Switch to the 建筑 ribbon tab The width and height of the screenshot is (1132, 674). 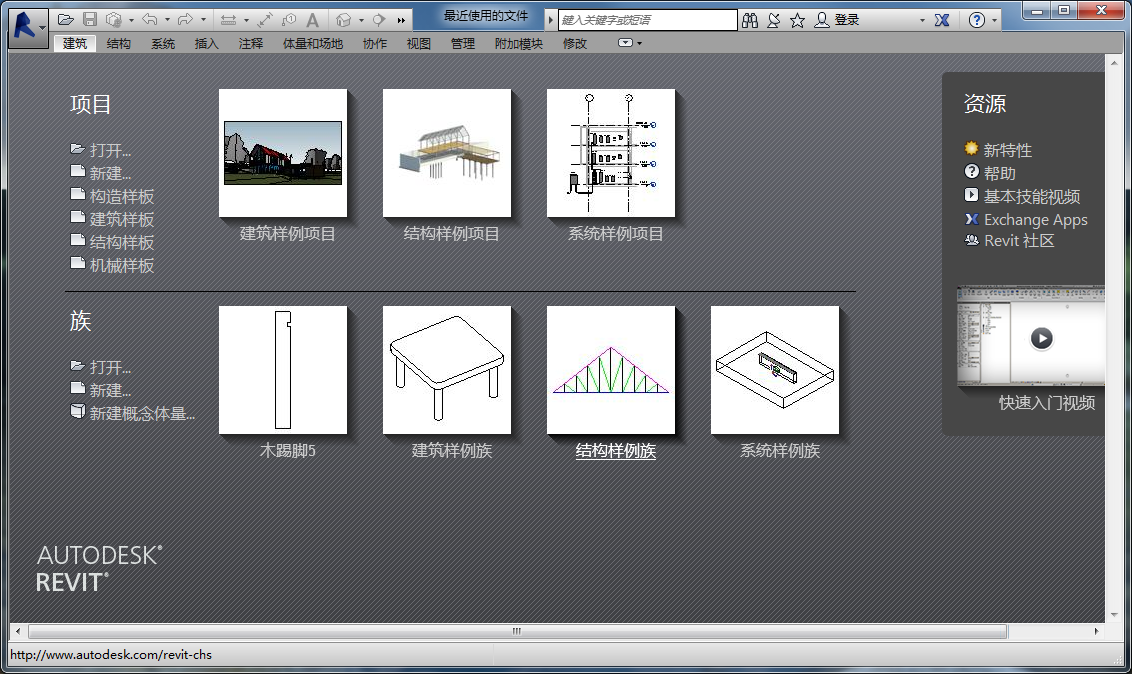click(75, 43)
